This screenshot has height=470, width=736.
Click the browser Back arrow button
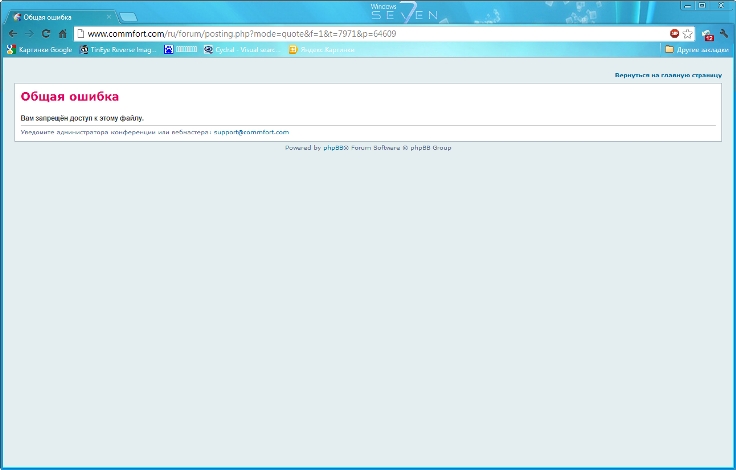tap(12, 33)
